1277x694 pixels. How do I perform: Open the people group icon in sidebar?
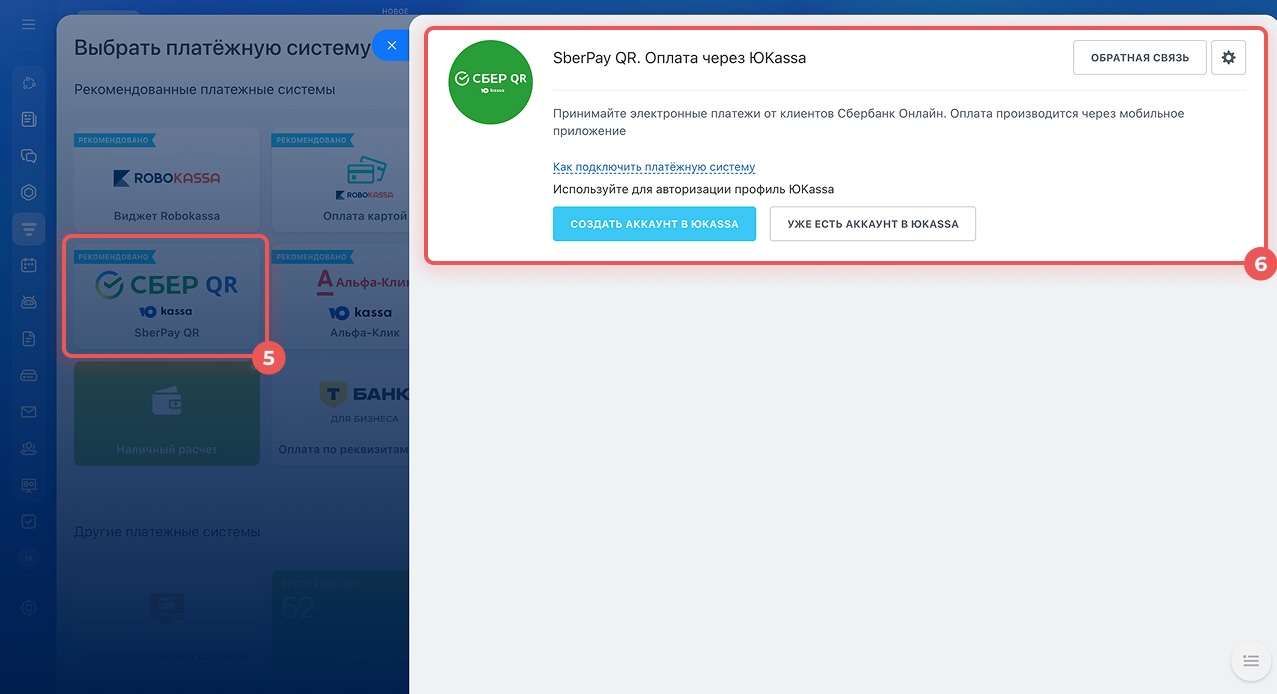[x=28, y=448]
